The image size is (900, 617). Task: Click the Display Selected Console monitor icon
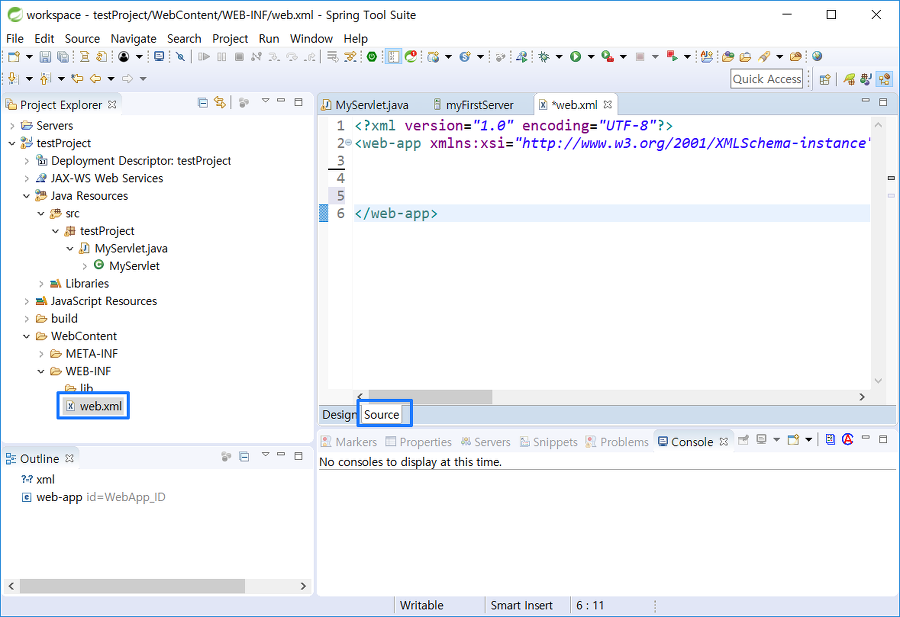point(761,440)
